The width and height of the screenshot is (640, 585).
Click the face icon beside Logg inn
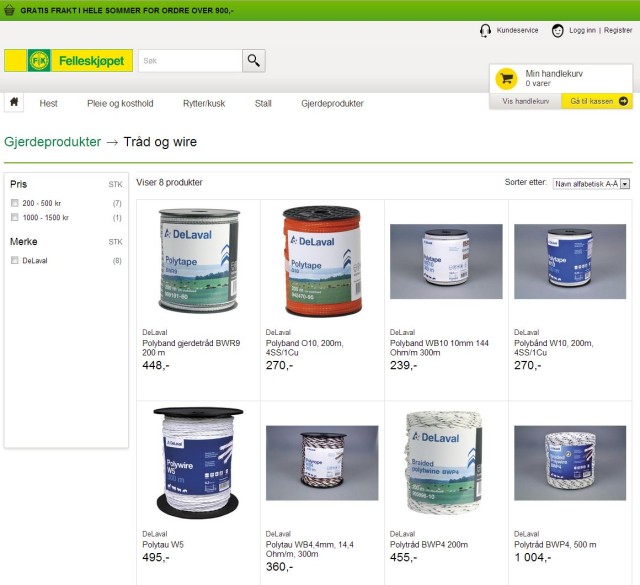point(557,31)
